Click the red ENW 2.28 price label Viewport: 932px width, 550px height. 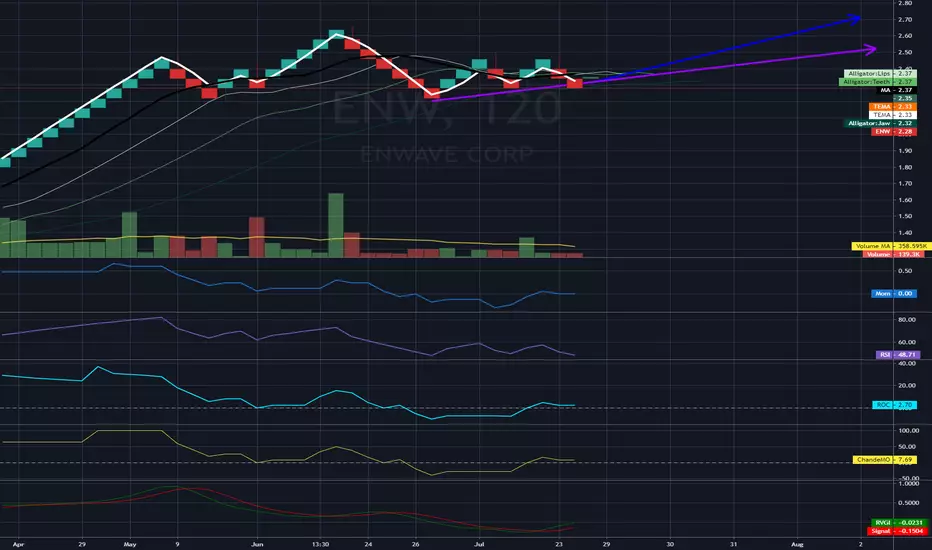click(x=893, y=131)
